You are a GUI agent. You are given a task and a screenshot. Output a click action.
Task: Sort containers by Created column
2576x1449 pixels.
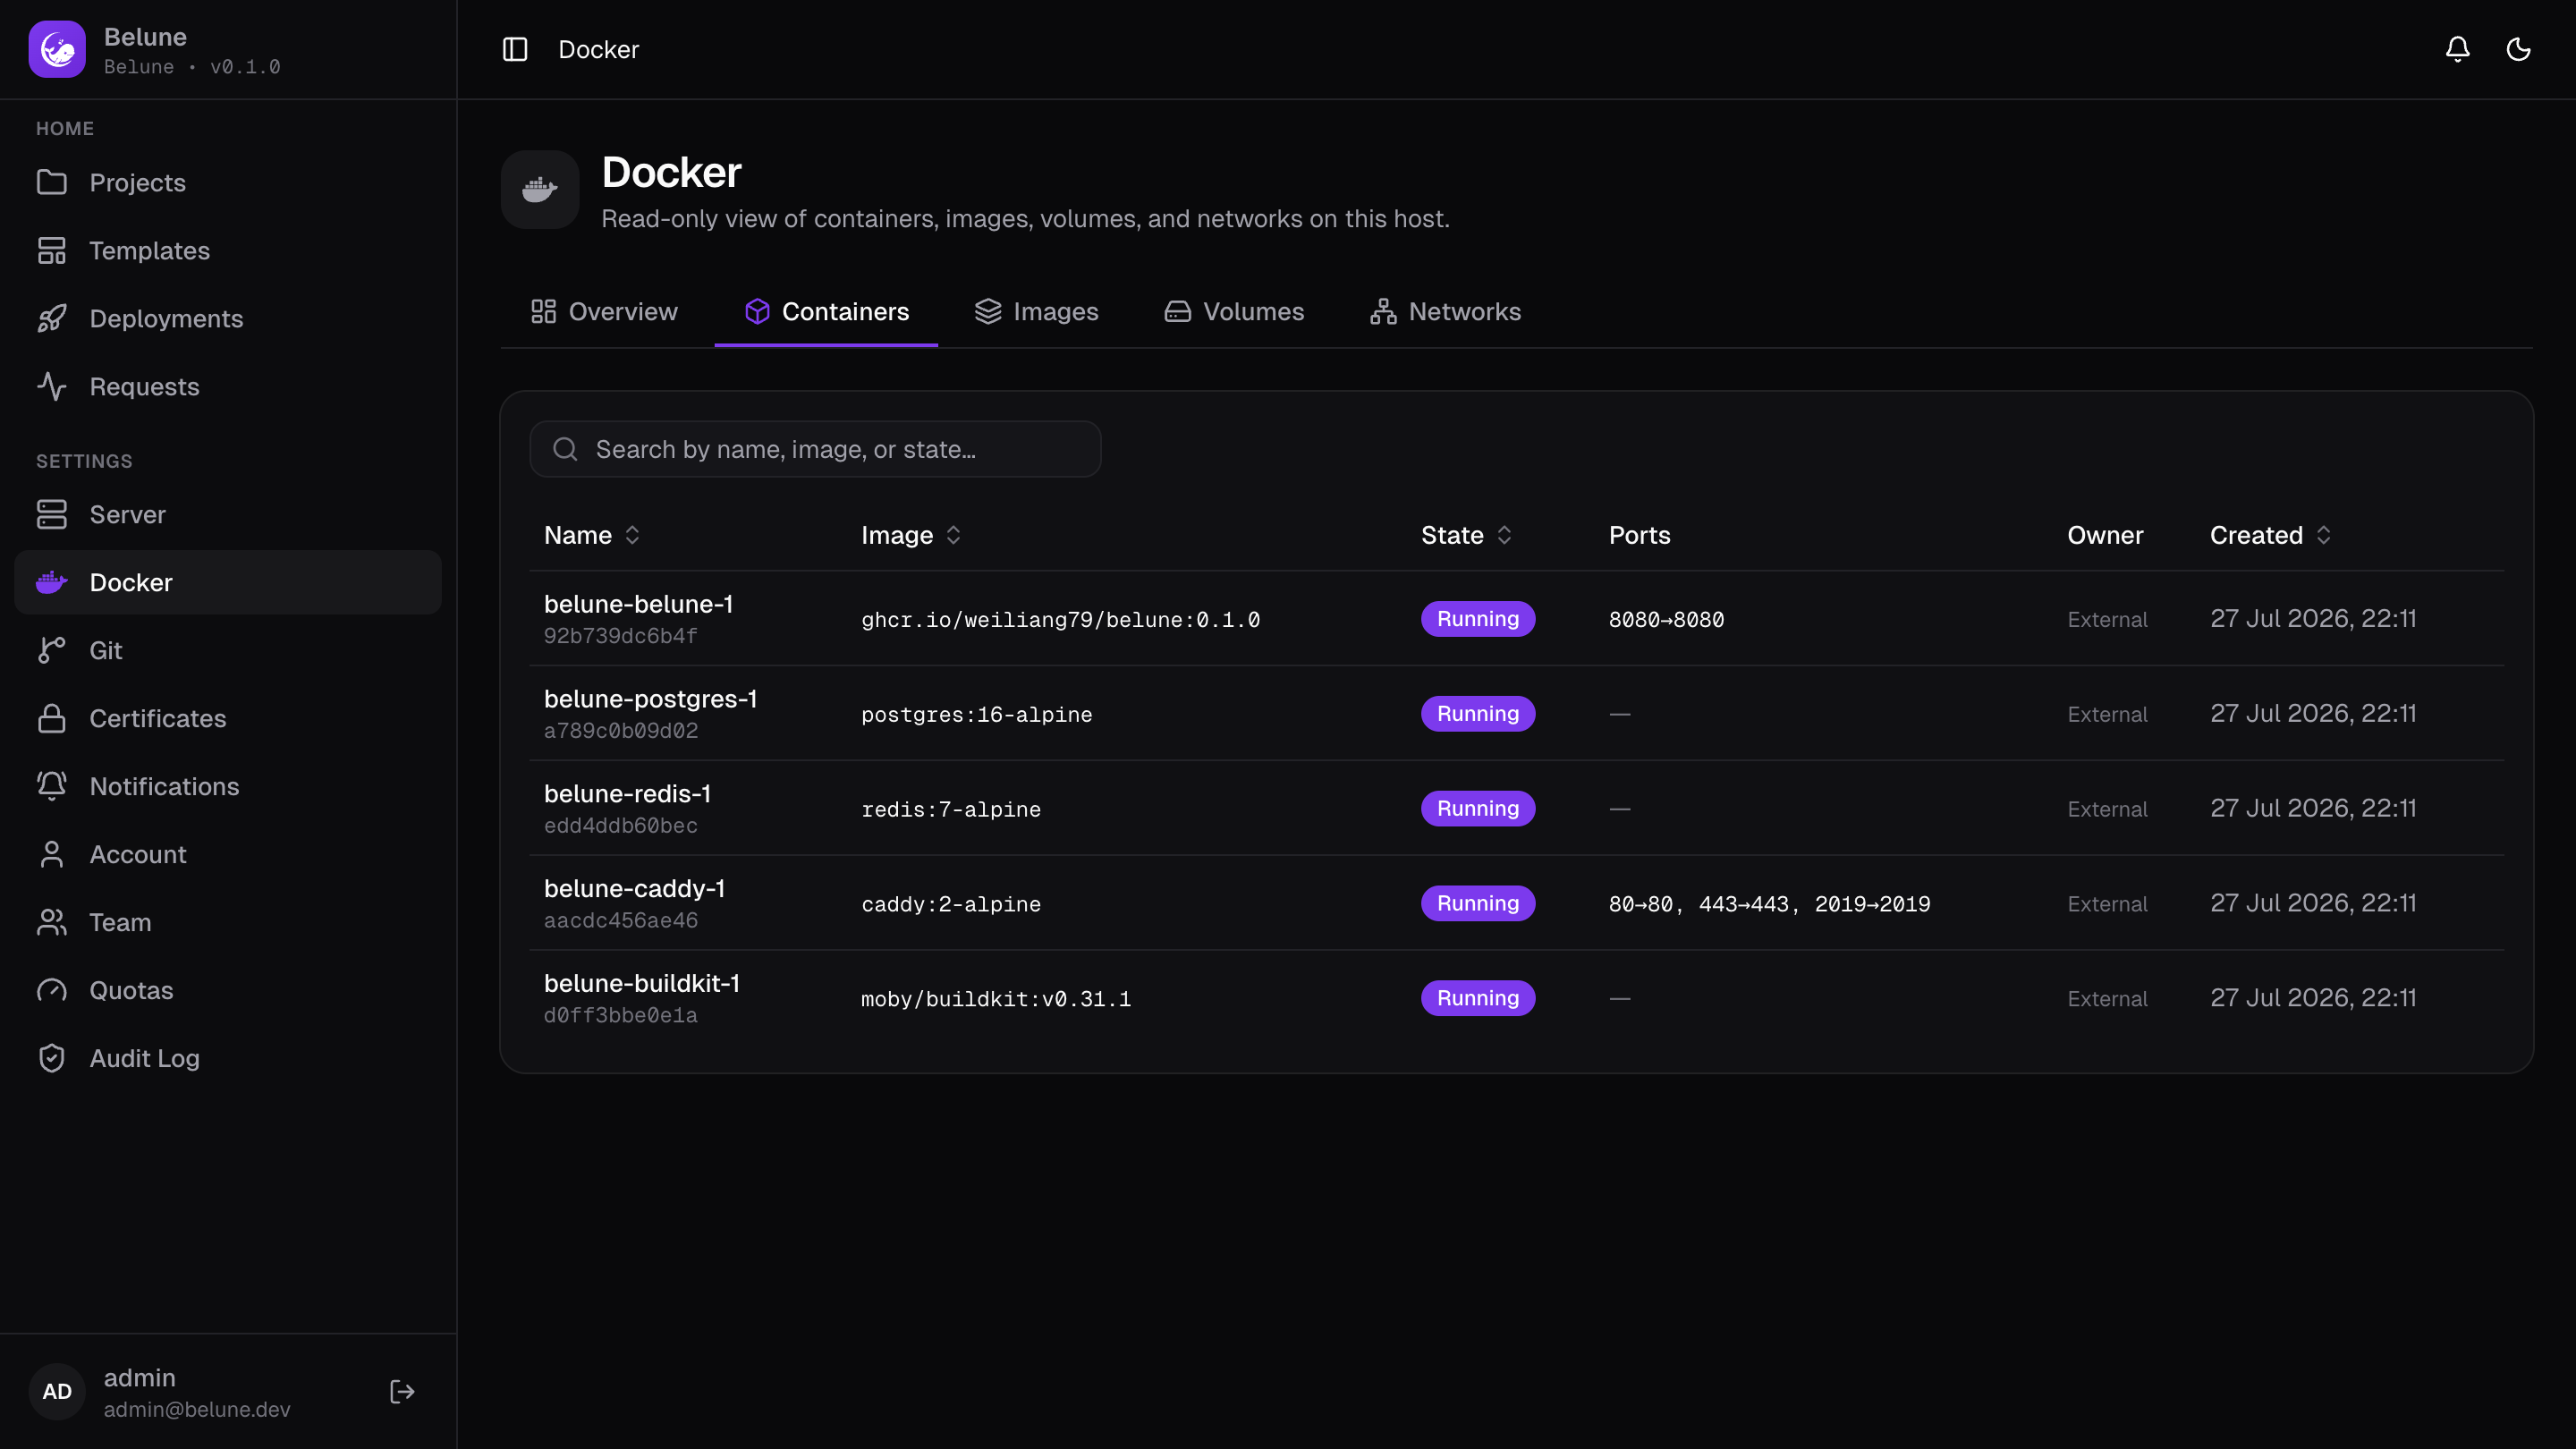point(2270,535)
